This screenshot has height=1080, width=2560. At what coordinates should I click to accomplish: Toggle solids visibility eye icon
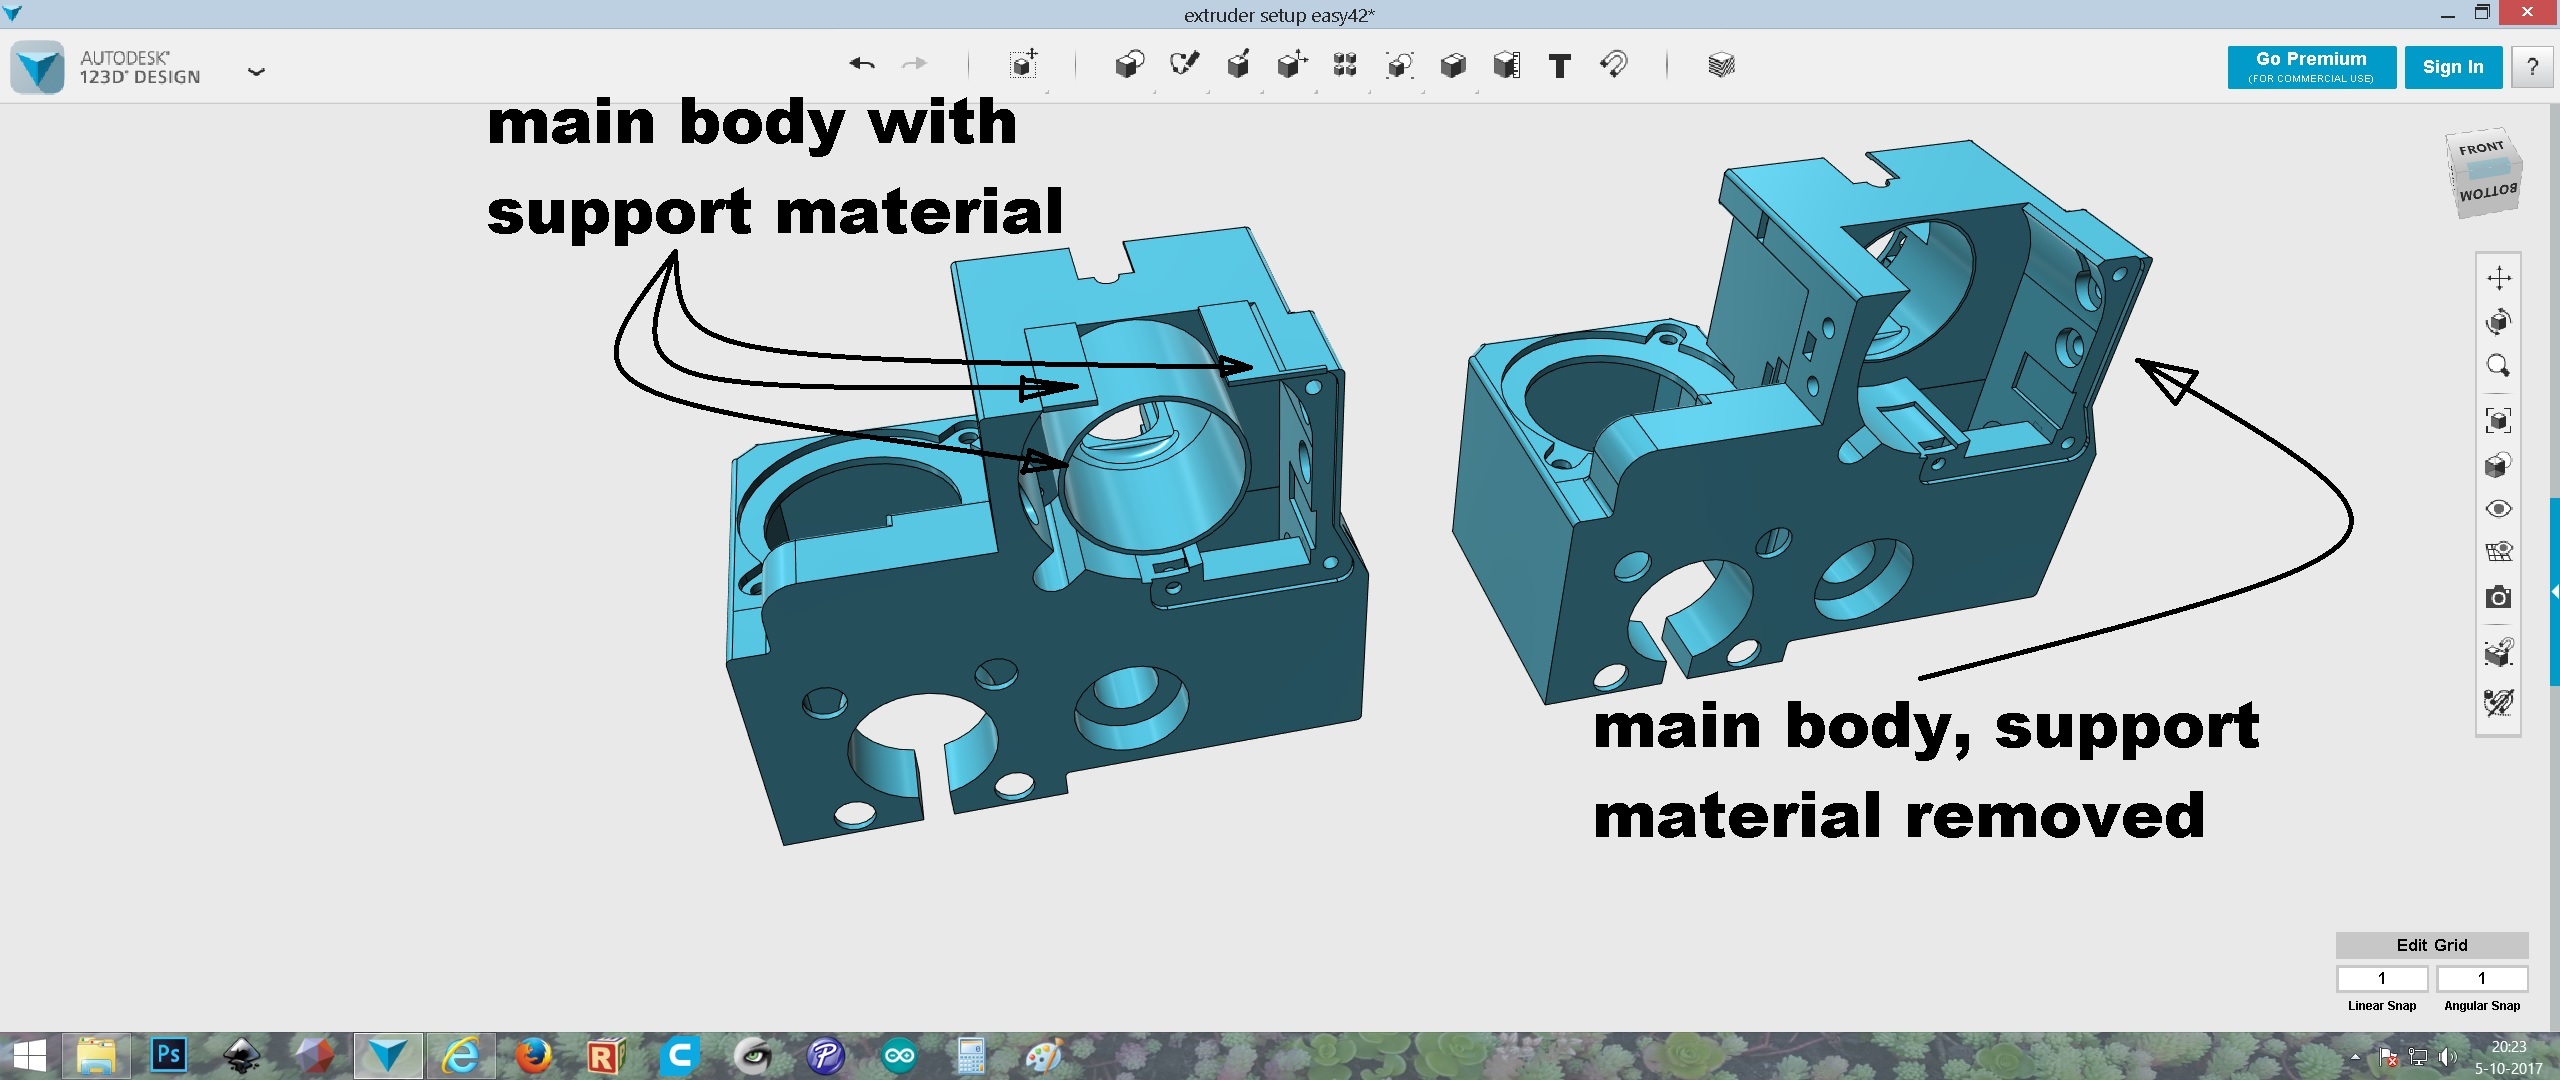point(2498,509)
